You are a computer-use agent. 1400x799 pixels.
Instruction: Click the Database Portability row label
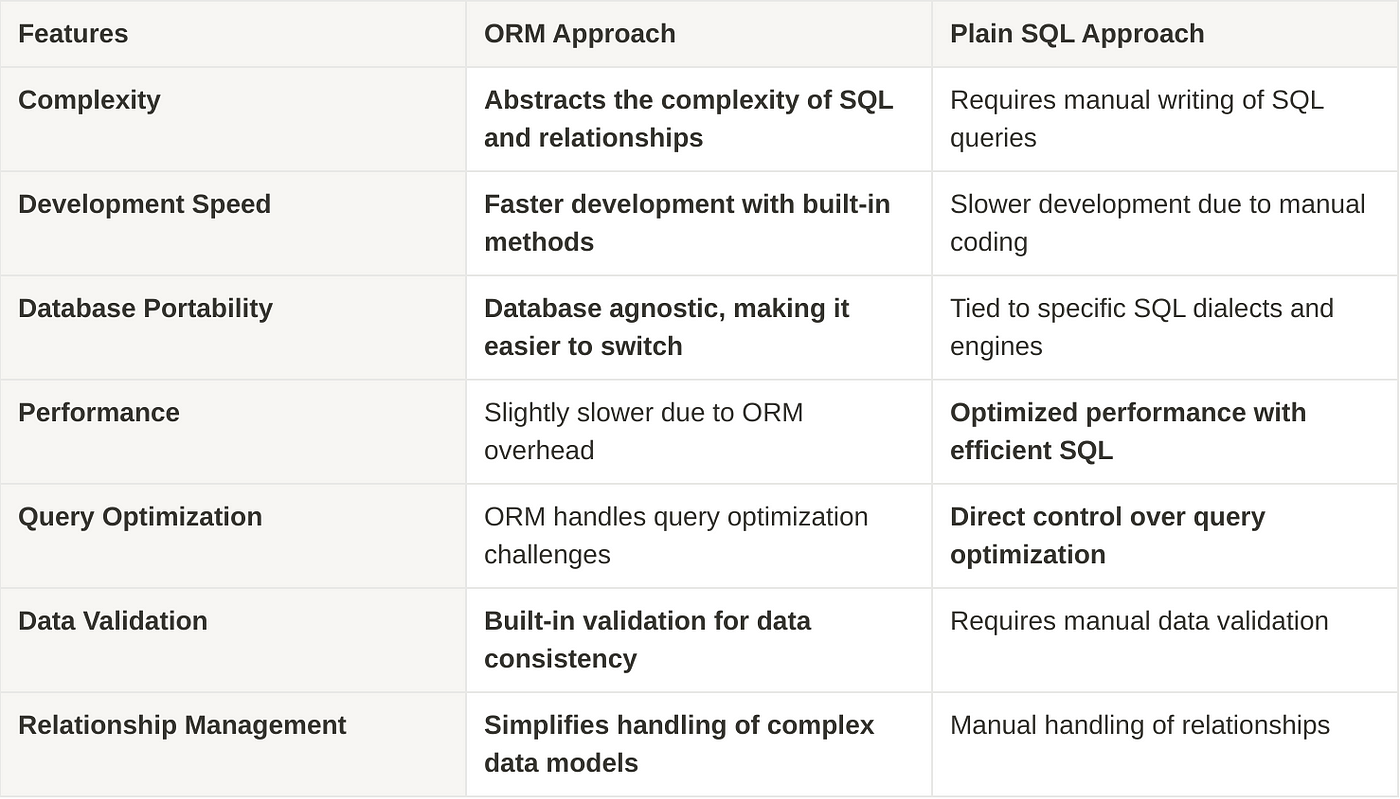(x=145, y=308)
